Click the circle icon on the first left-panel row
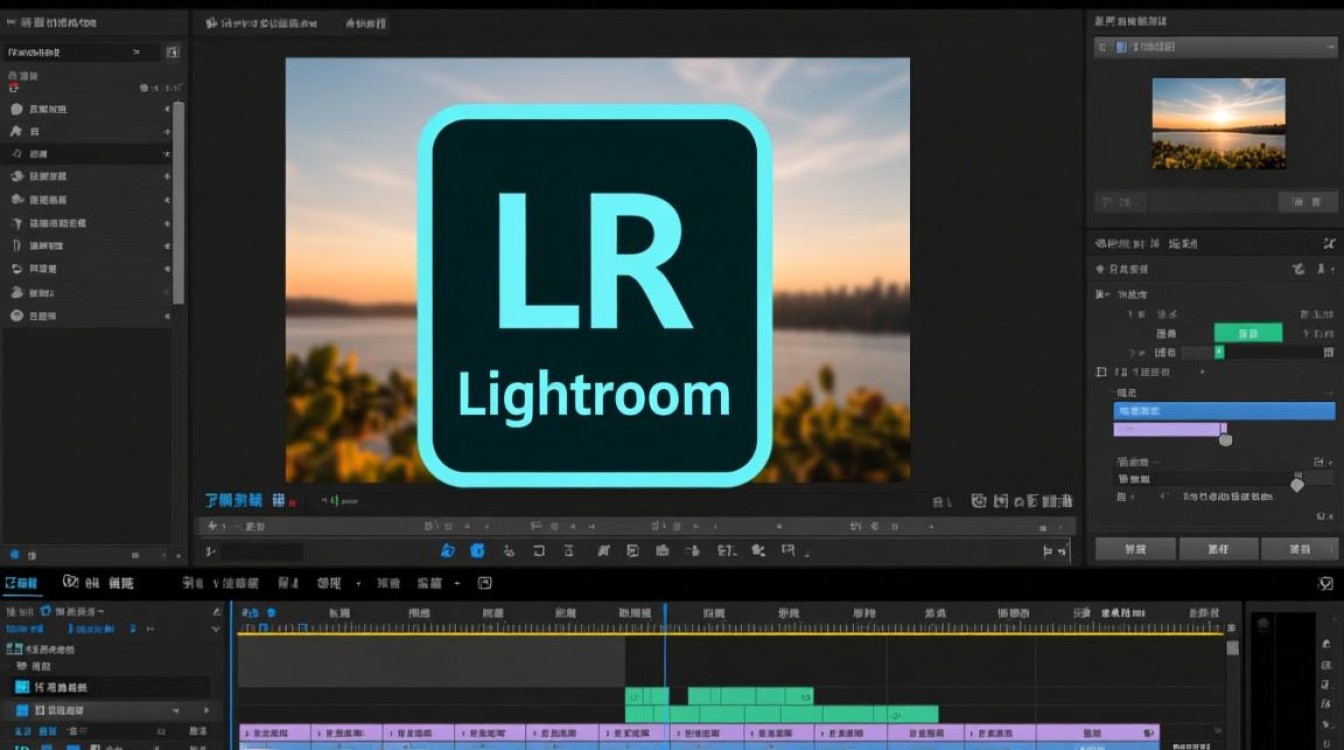The height and width of the screenshot is (750, 1344). coord(16,109)
